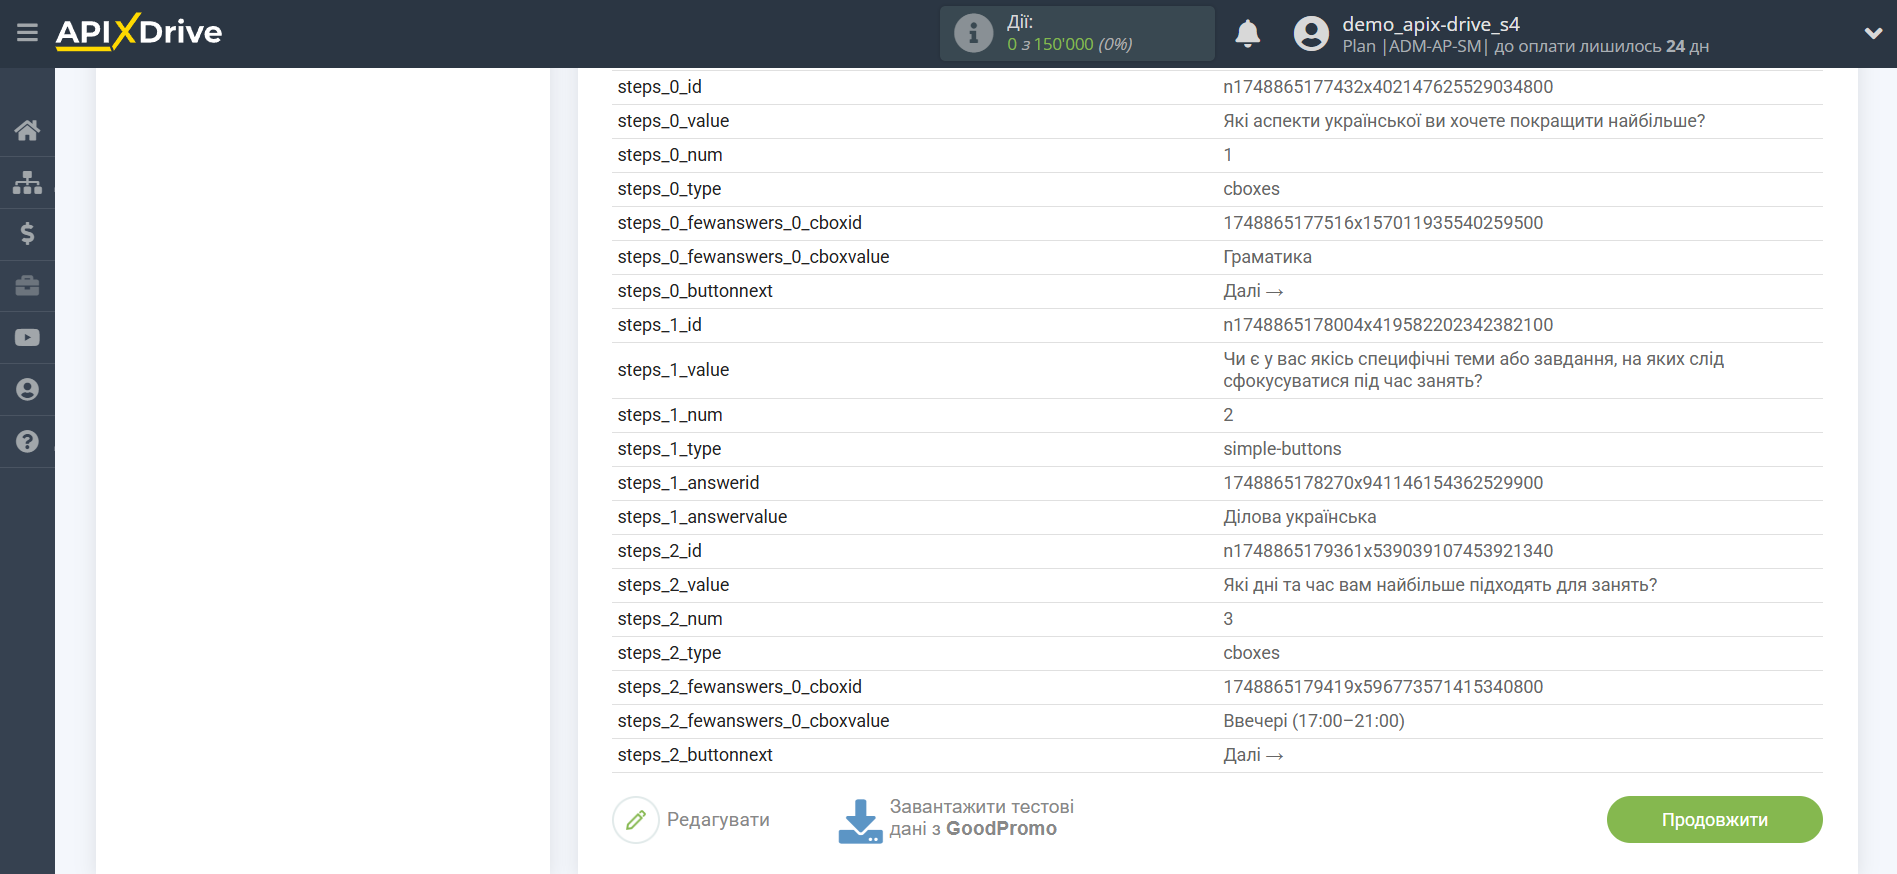Screen dimensions: 1897x874
Task: Open the notifications bell
Action: 1247,33
